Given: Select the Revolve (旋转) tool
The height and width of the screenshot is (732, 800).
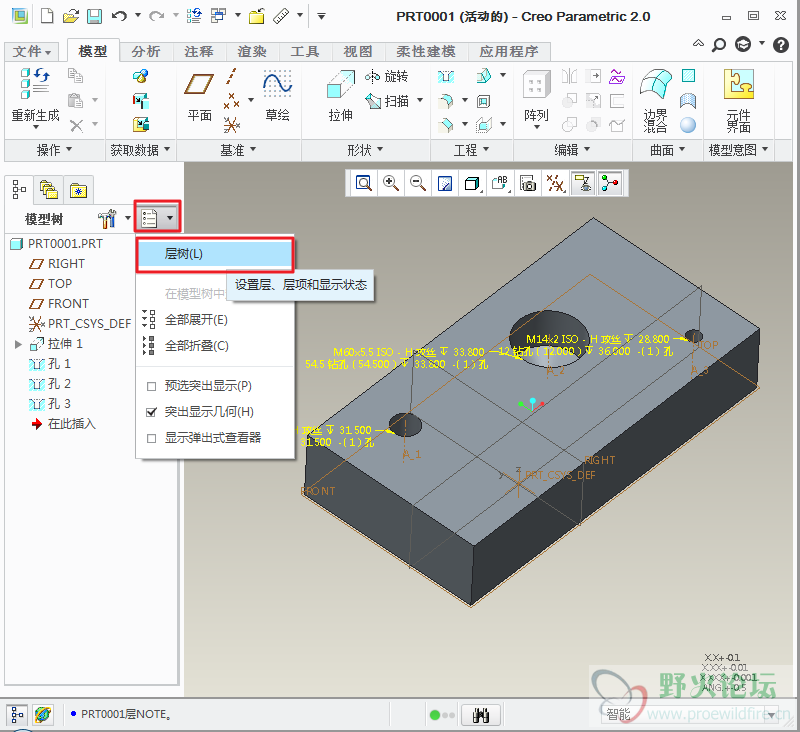Looking at the screenshot, I should click(x=386, y=77).
